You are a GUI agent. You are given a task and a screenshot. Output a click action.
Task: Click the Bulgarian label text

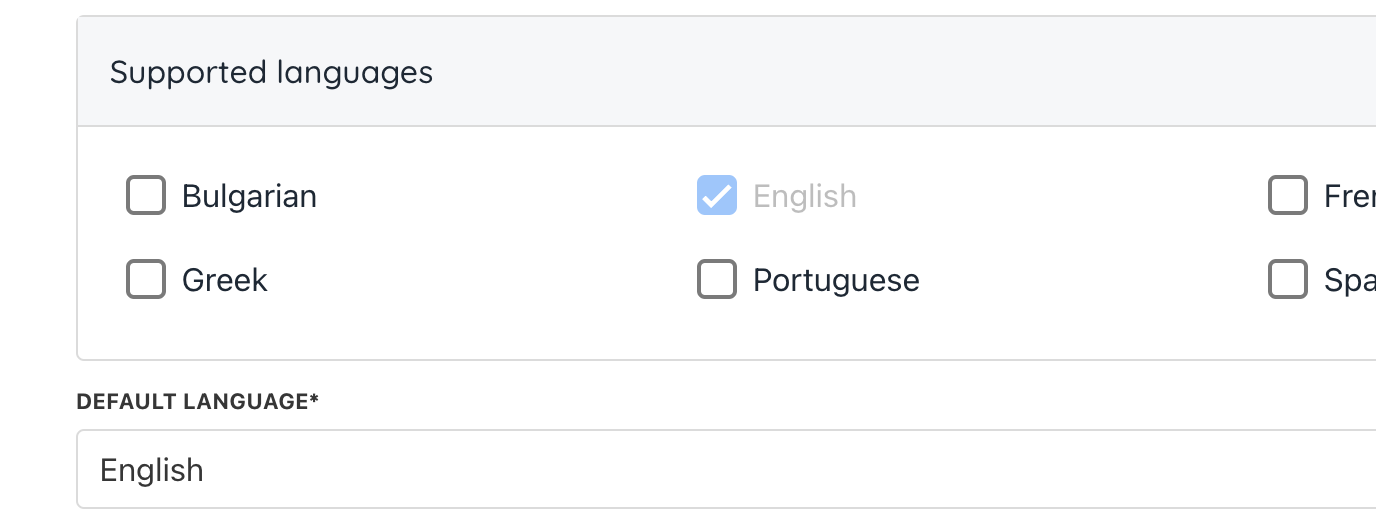[x=249, y=196]
